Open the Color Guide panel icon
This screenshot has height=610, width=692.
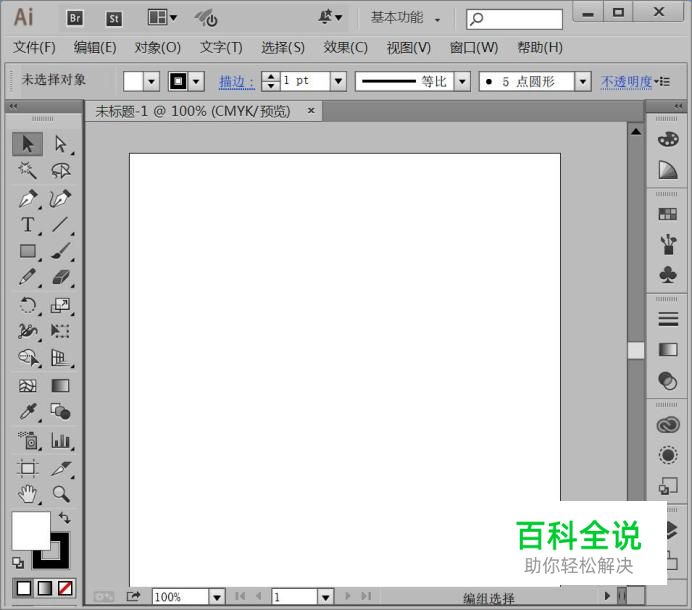pyautogui.click(x=668, y=170)
